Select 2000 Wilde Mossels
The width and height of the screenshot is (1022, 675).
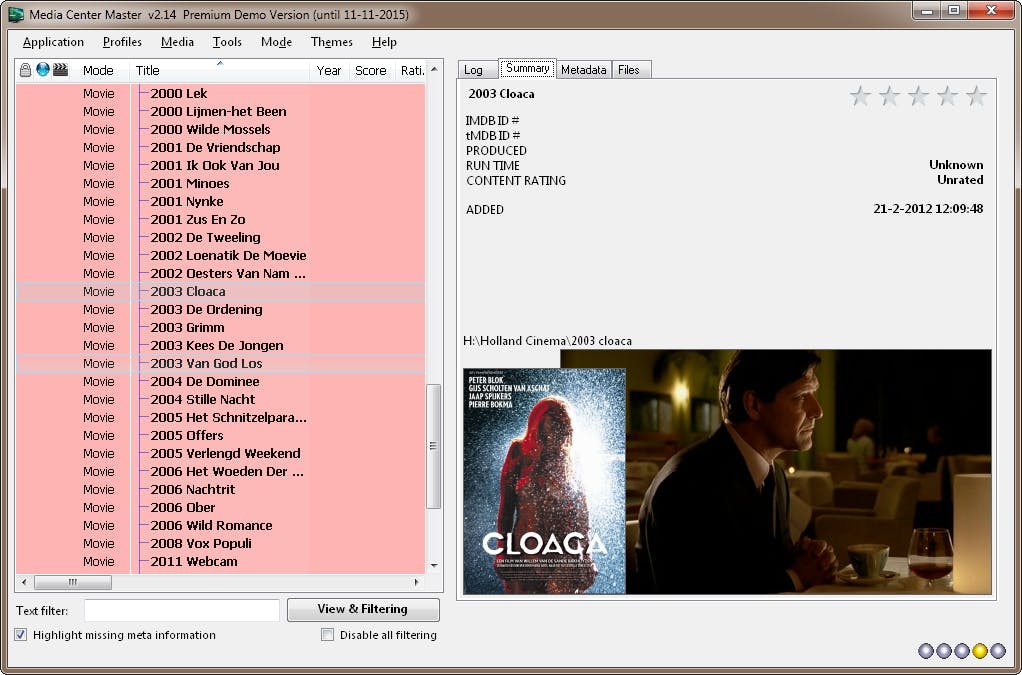(220, 129)
